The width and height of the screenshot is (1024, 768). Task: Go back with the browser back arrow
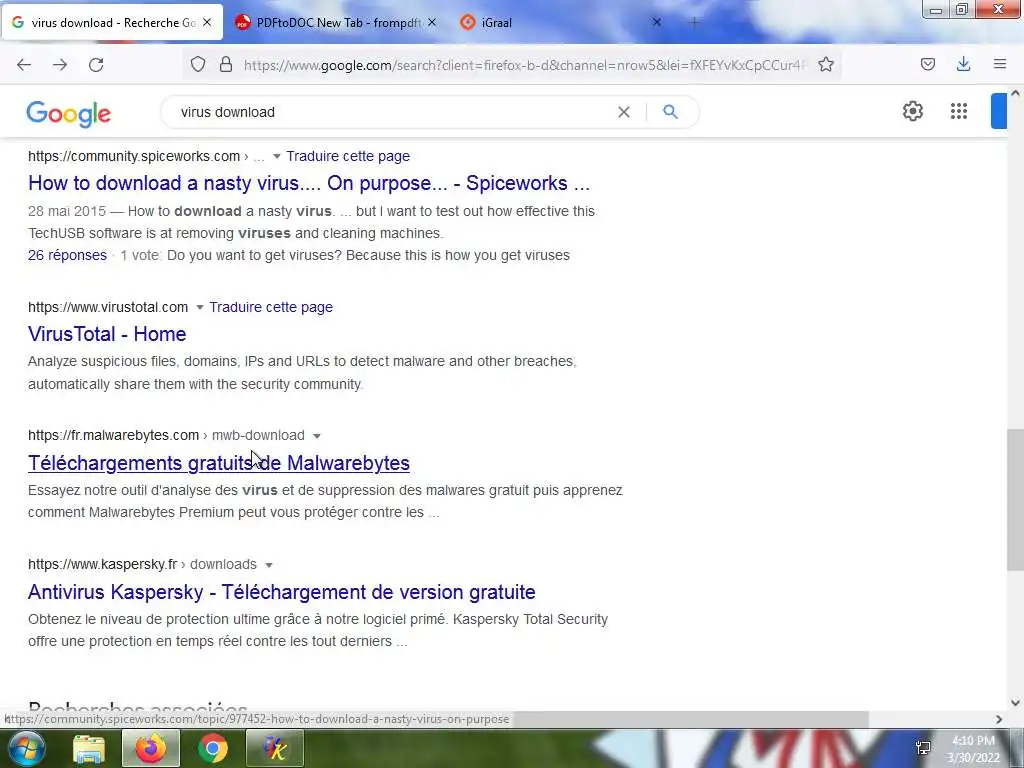pos(24,65)
